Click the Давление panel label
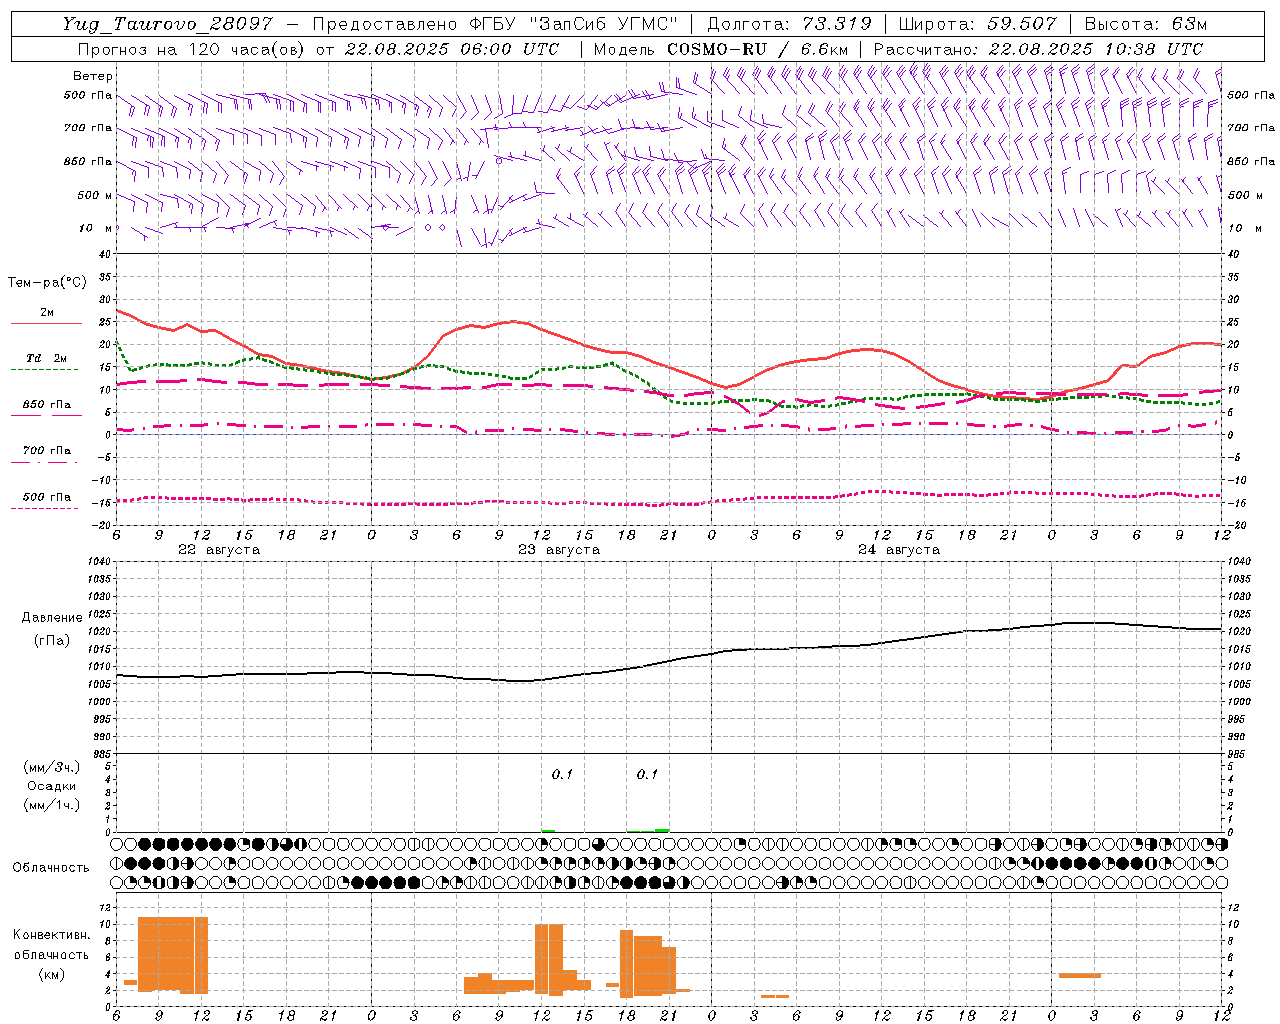1280x1024 pixels. (x=52, y=617)
